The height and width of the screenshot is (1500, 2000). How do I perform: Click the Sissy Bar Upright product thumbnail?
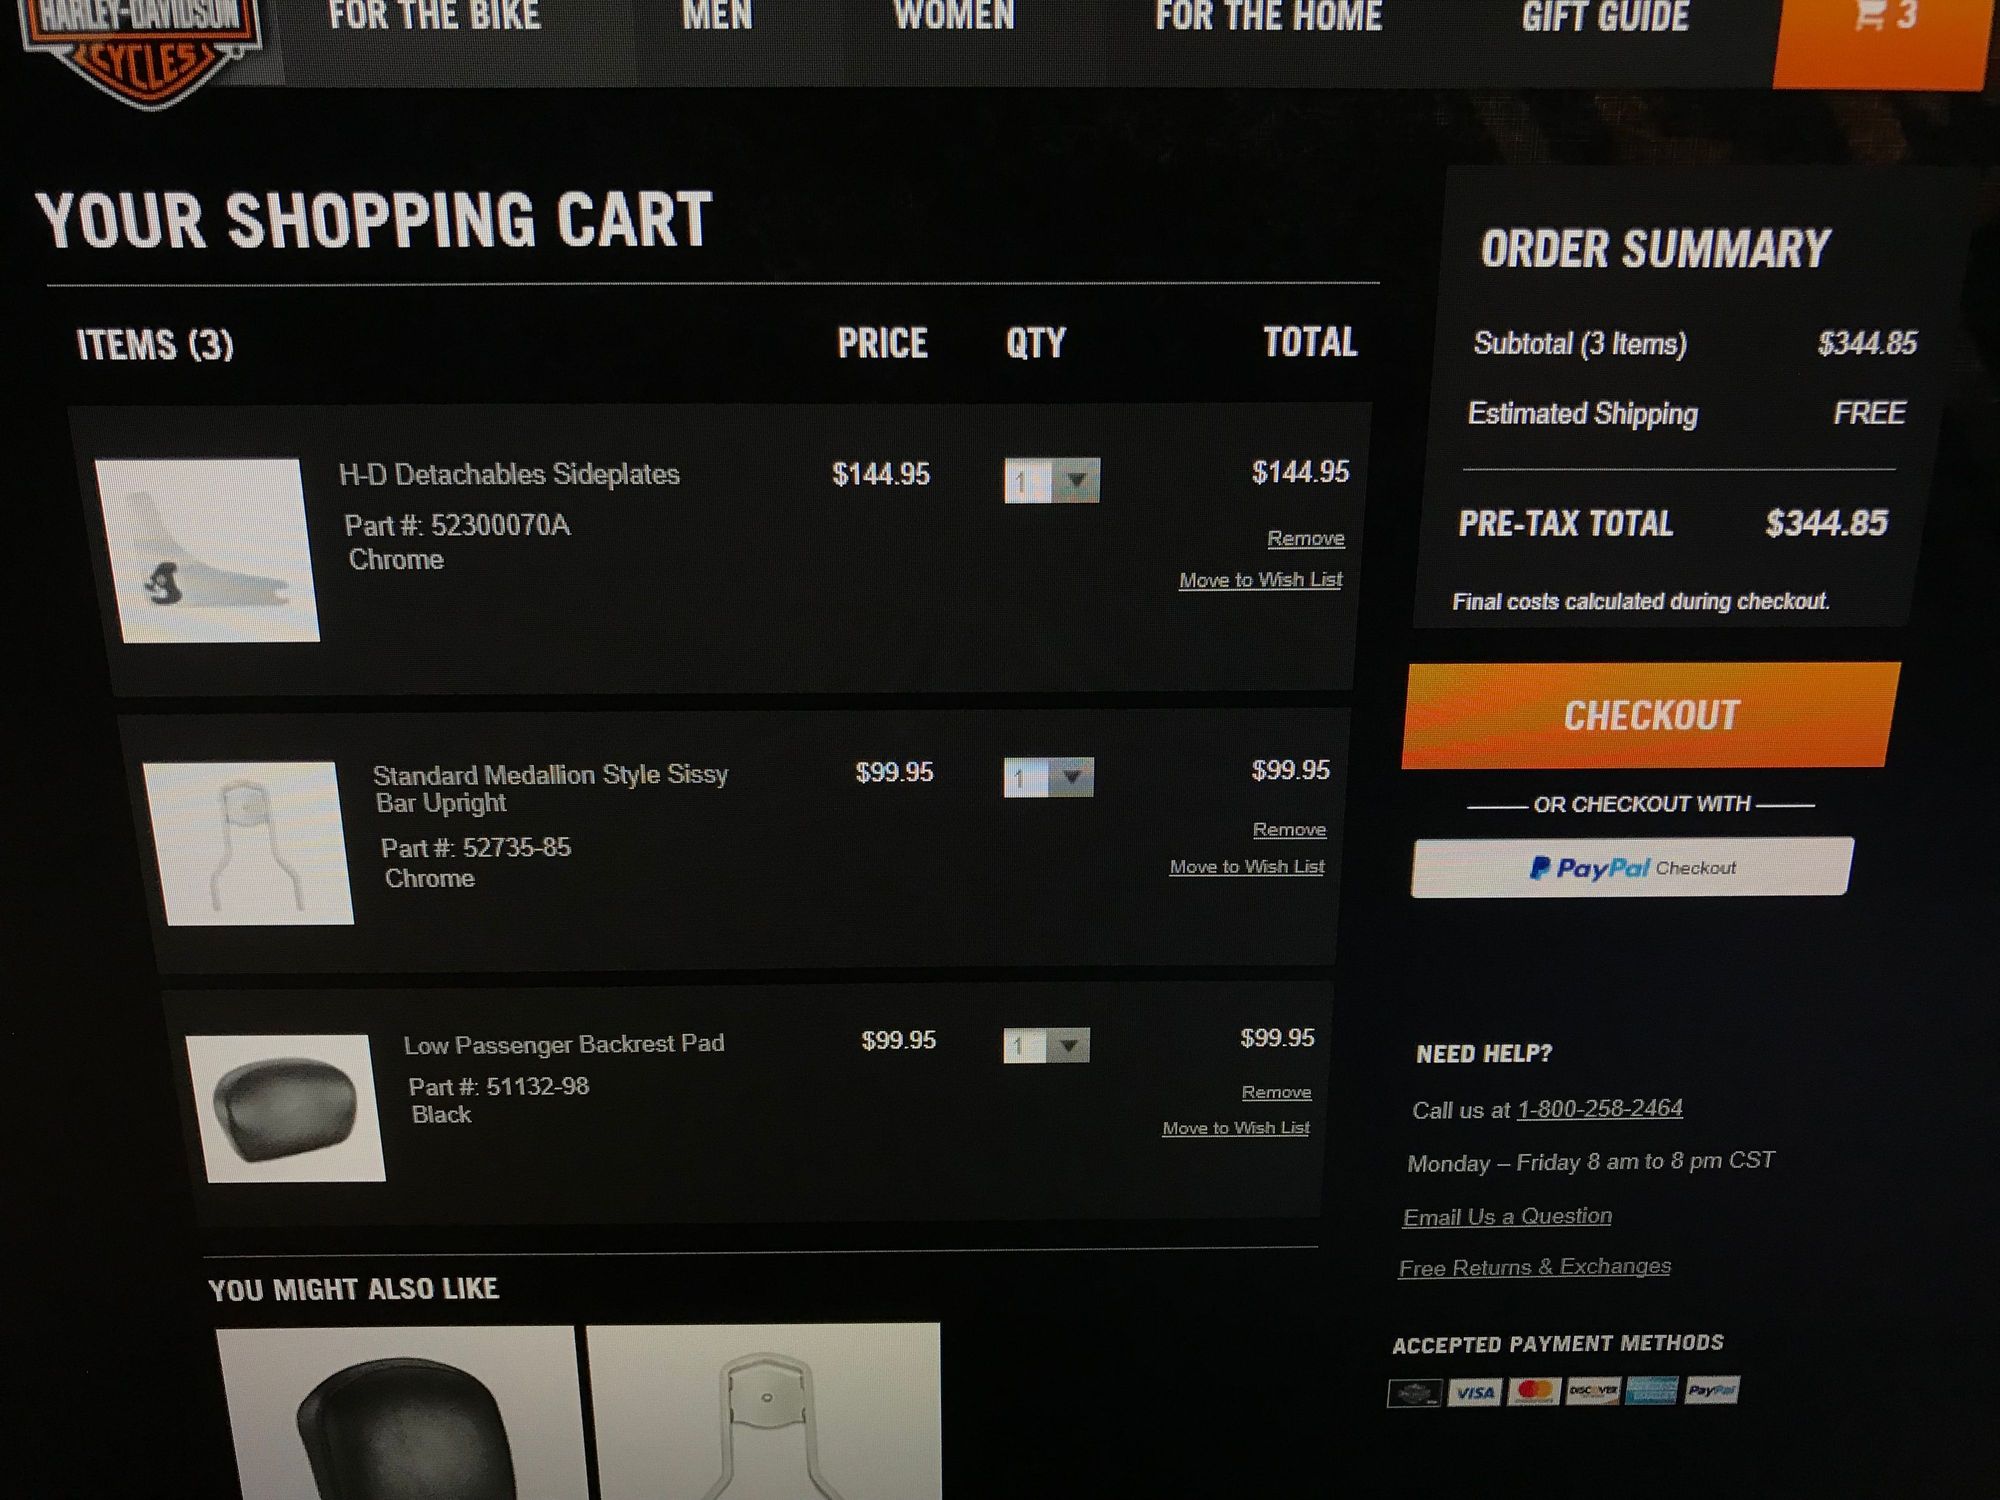point(248,843)
